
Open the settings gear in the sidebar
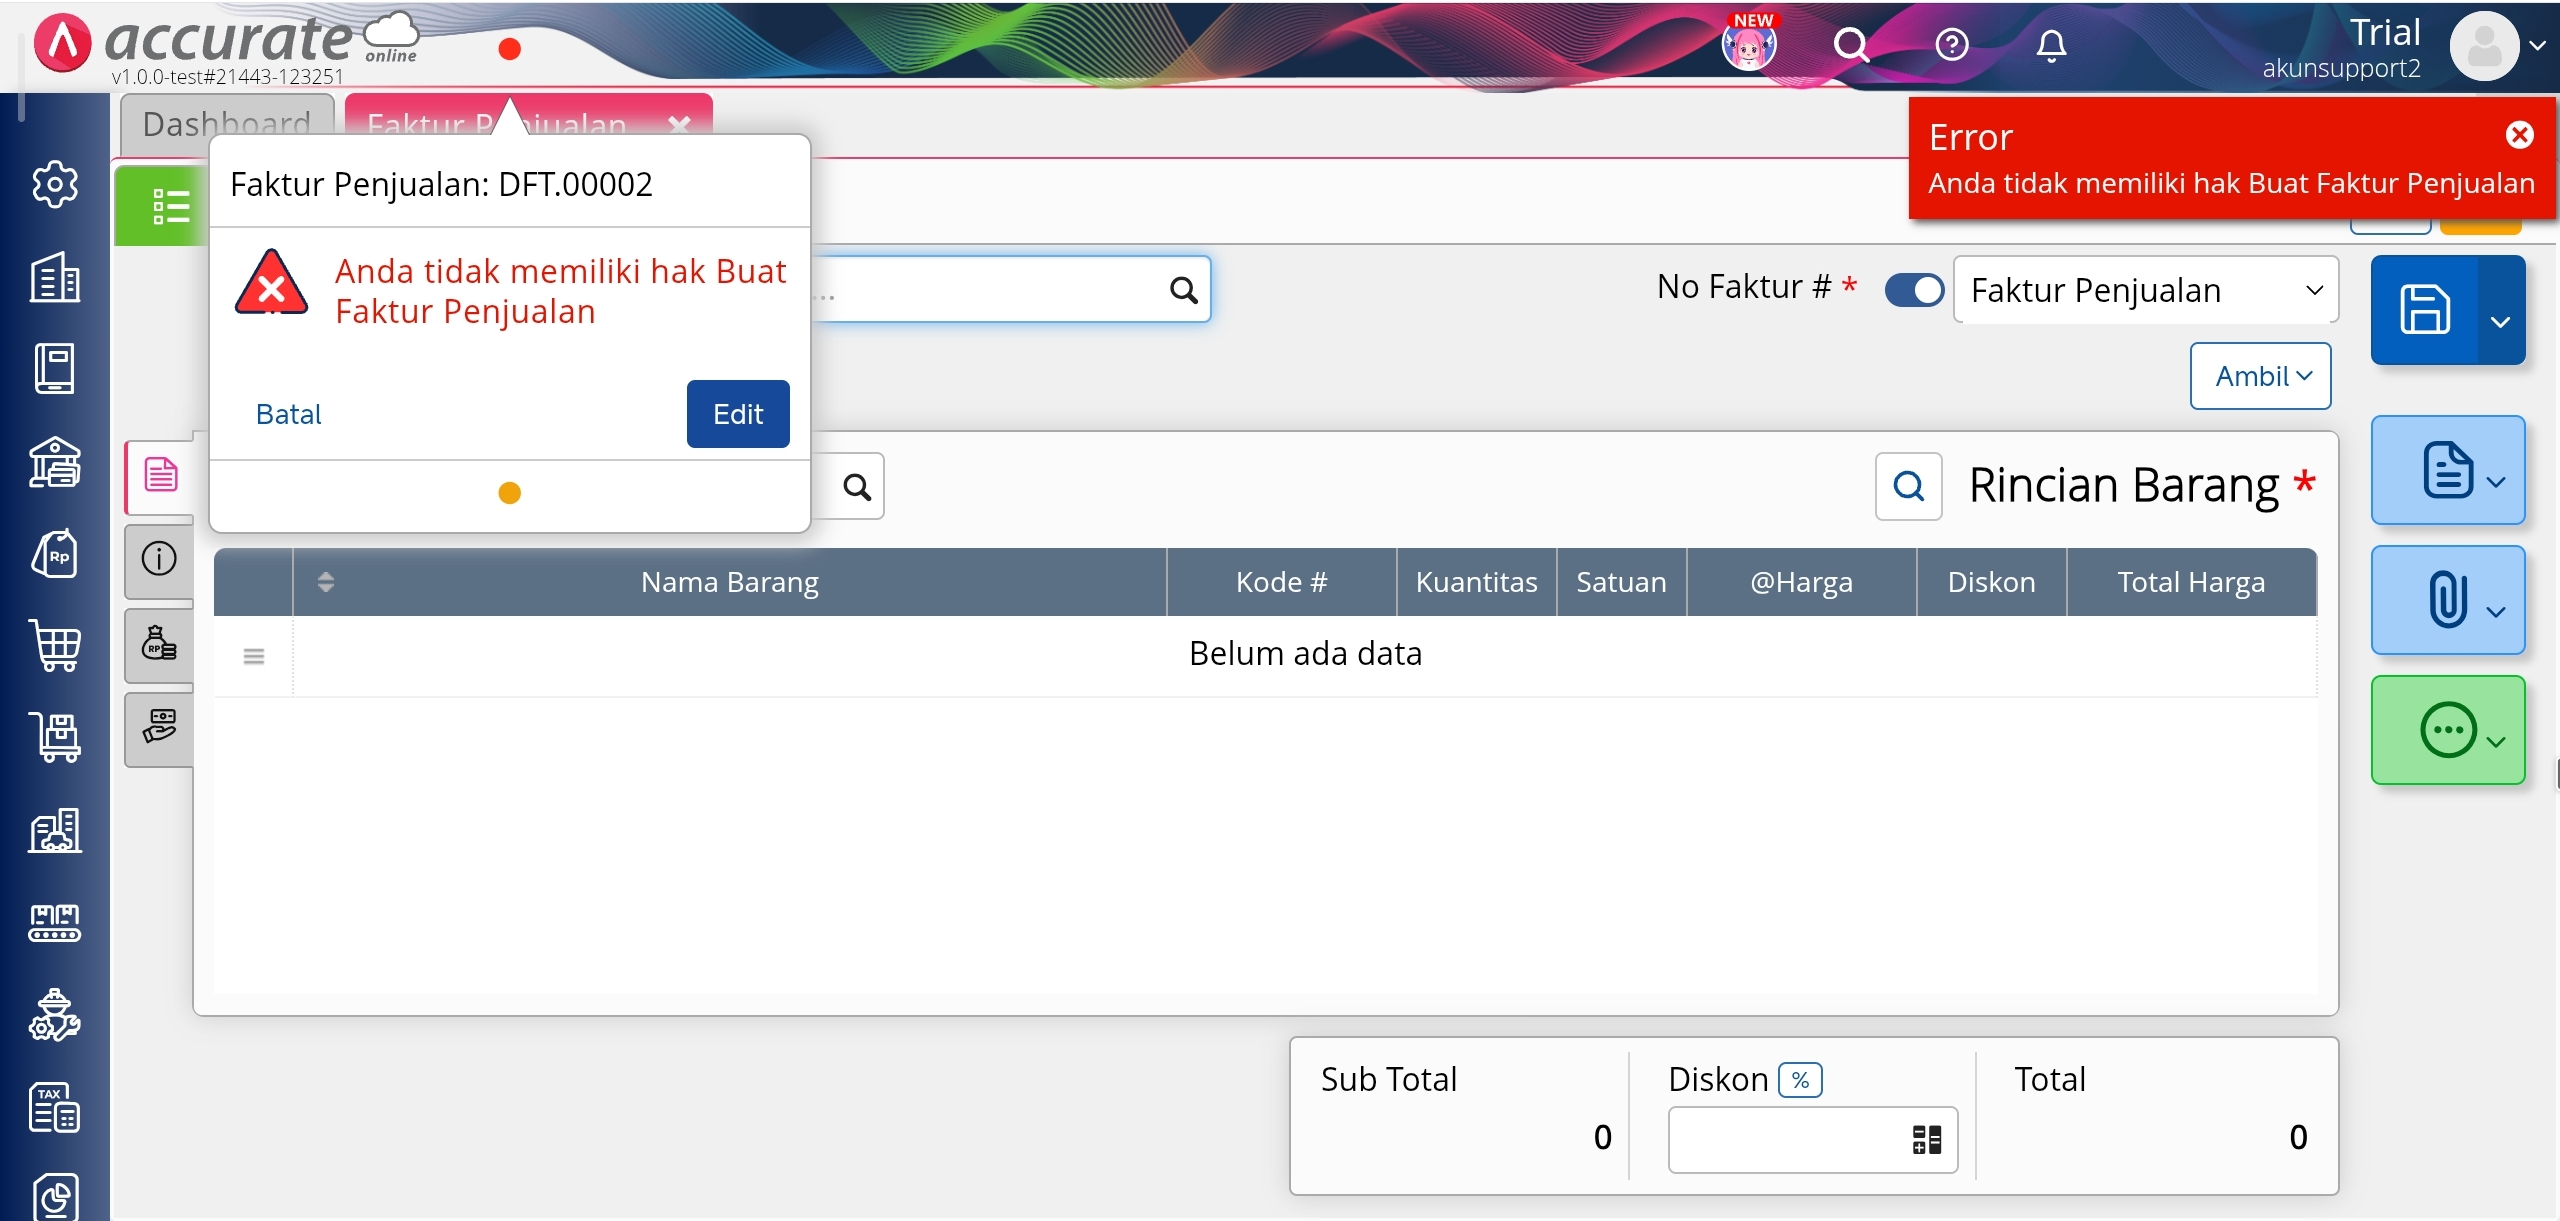point(55,184)
